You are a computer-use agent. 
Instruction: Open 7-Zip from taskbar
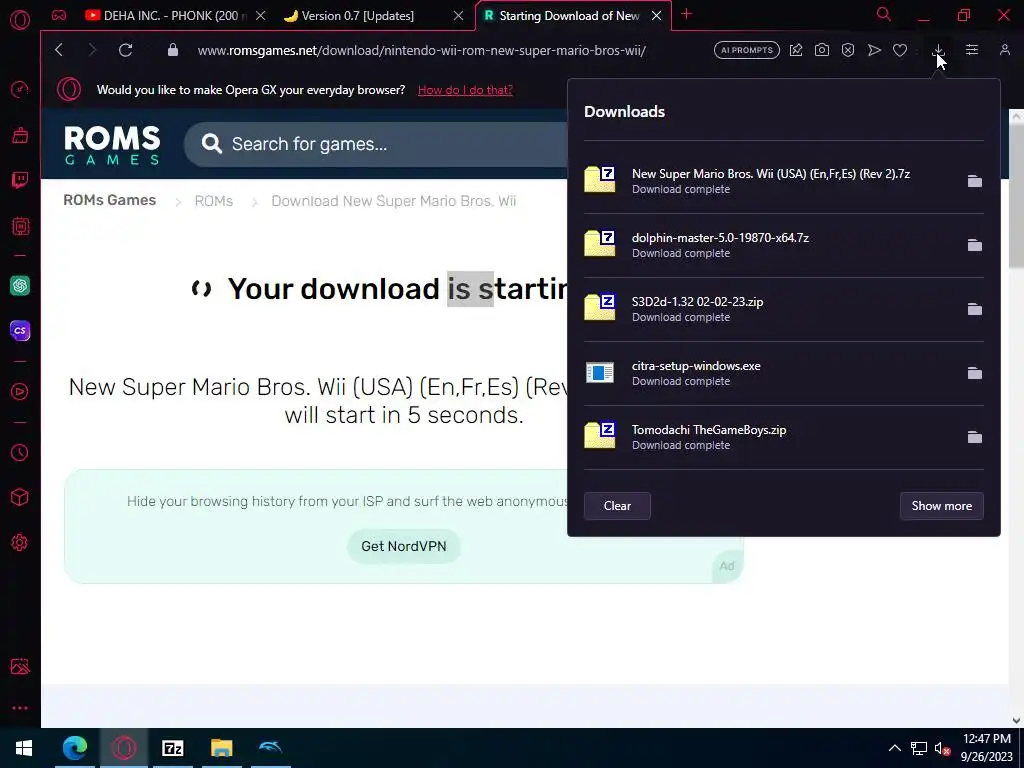tap(172, 748)
